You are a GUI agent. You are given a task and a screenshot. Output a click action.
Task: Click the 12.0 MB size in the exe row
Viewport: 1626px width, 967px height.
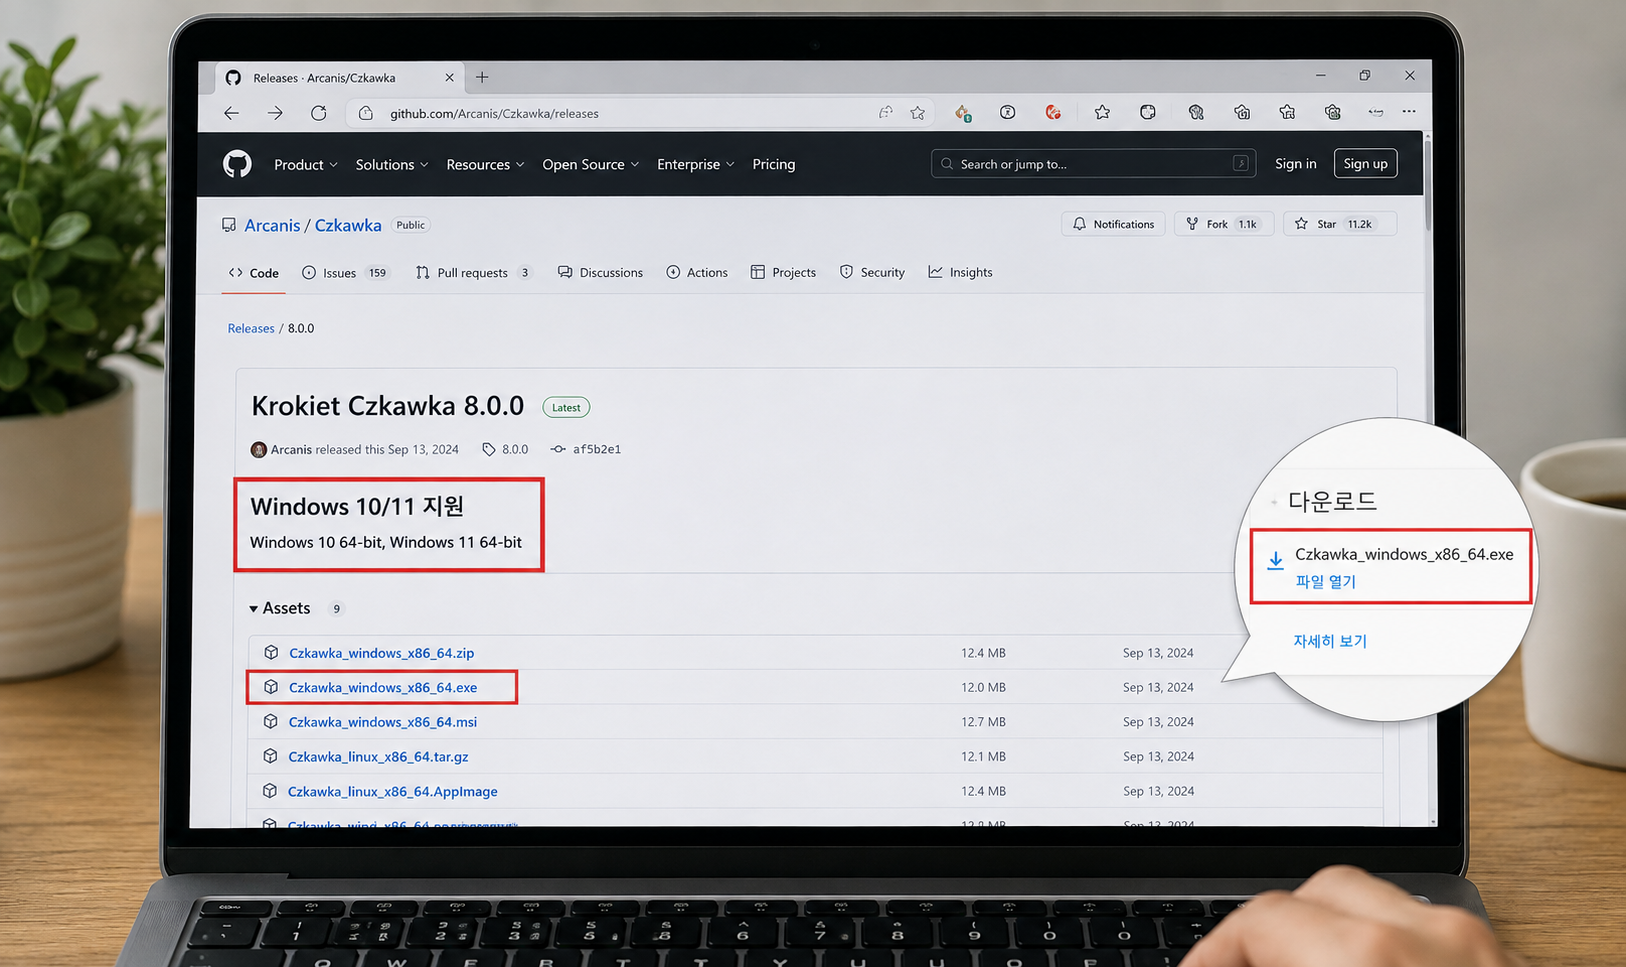click(x=983, y=687)
